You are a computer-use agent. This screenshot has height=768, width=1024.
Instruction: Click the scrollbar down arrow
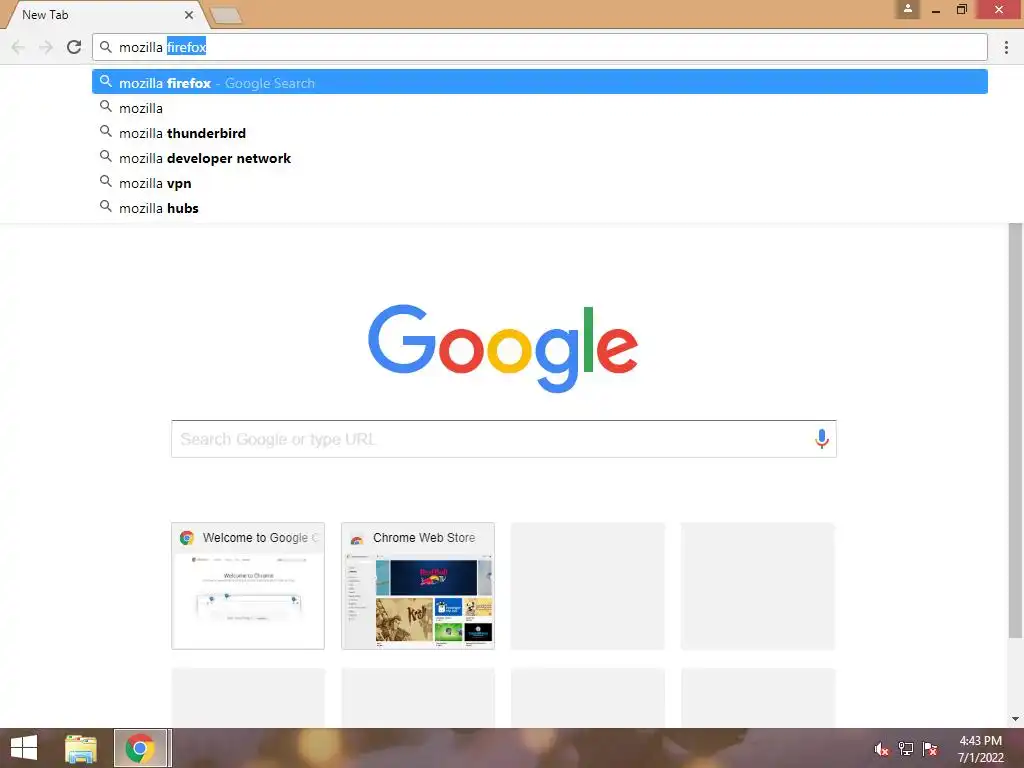click(x=1015, y=719)
